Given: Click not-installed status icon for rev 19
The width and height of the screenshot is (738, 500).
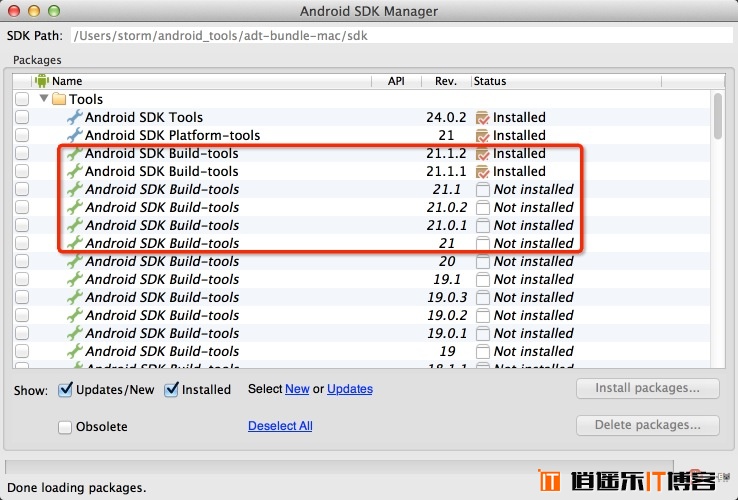Looking at the screenshot, I should (482, 351).
